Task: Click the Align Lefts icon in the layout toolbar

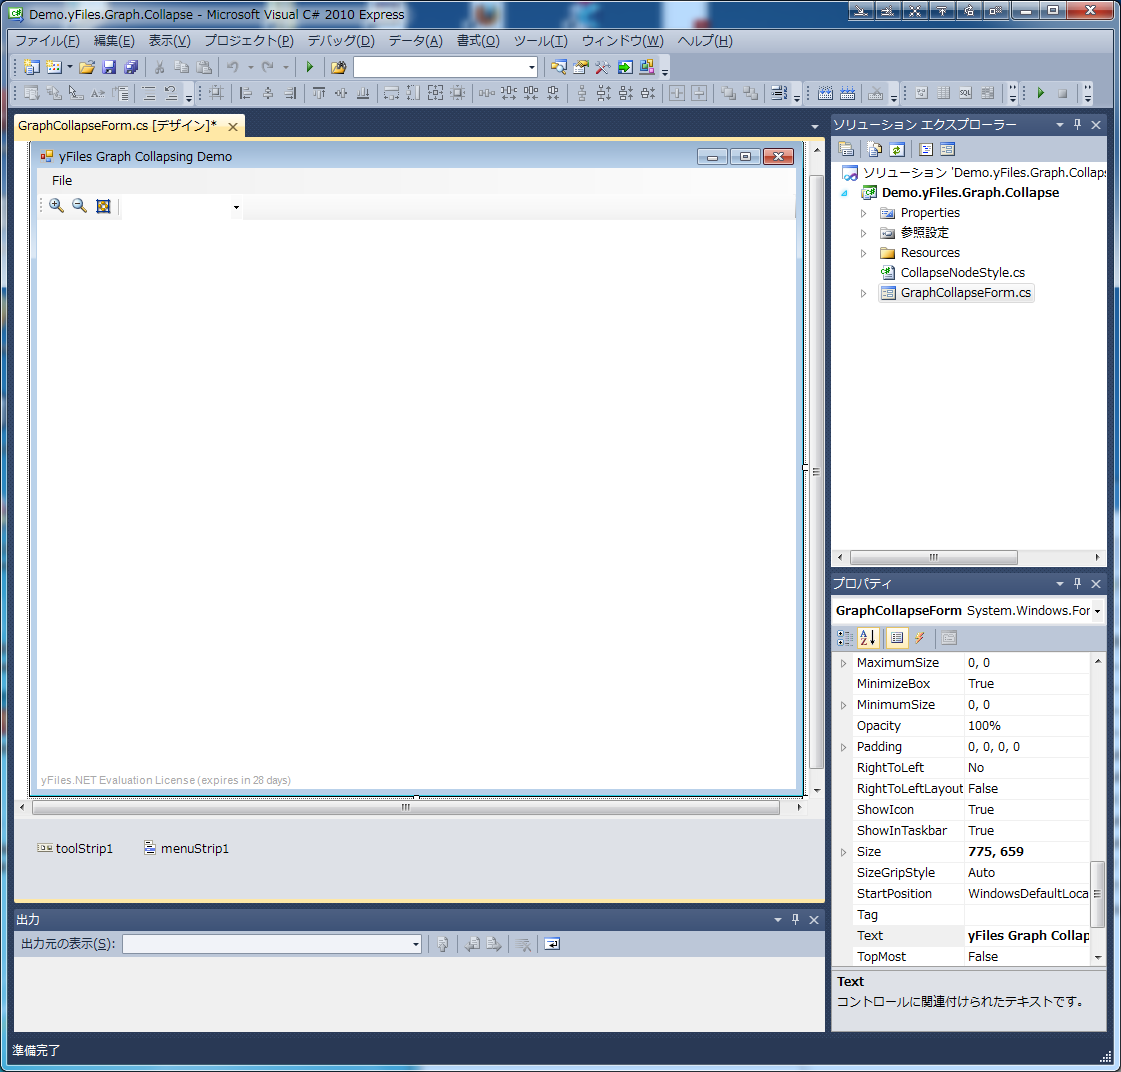Action: pos(245,93)
